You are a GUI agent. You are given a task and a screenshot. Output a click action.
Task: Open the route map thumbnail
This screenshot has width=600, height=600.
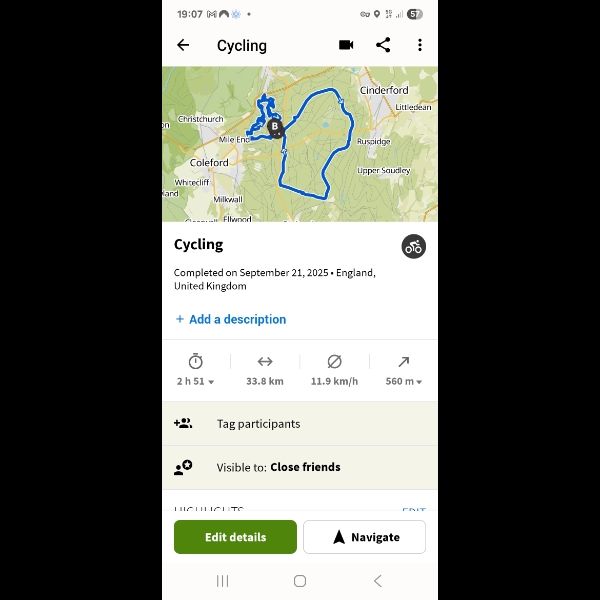click(x=300, y=144)
